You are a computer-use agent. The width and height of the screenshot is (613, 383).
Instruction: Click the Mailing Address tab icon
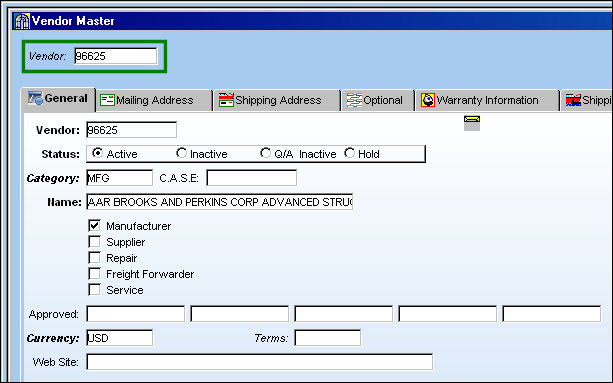107,100
